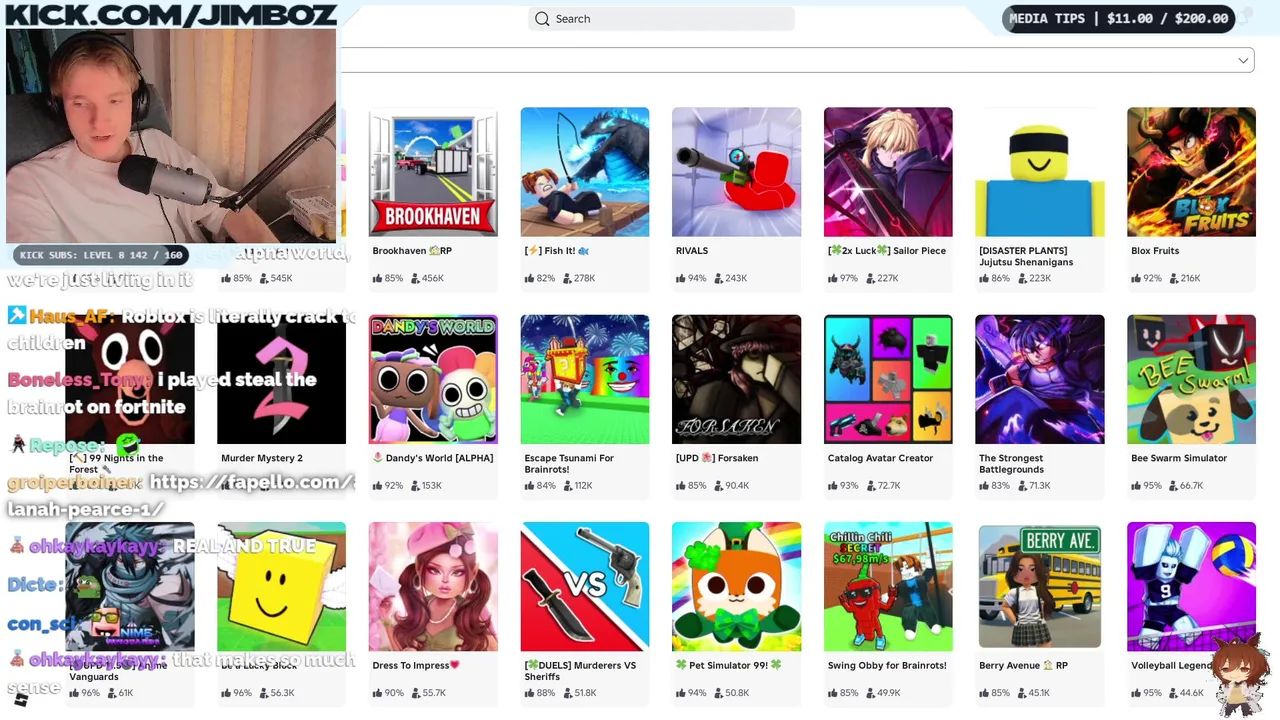
Task: Click the Sailor Piece title link
Action: (x=887, y=251)
